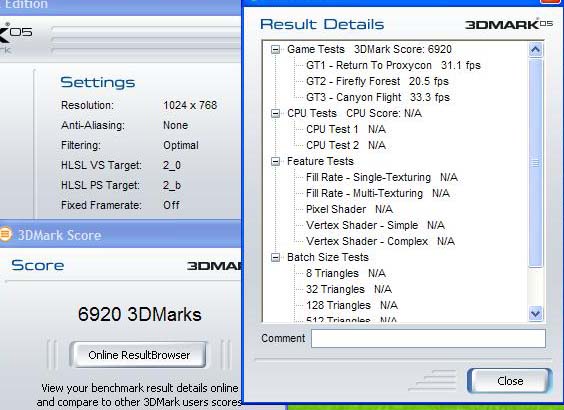Click the vertical scrollbar thumb in results list
Viewport: 564px width, 410px height.
point(536,163)
